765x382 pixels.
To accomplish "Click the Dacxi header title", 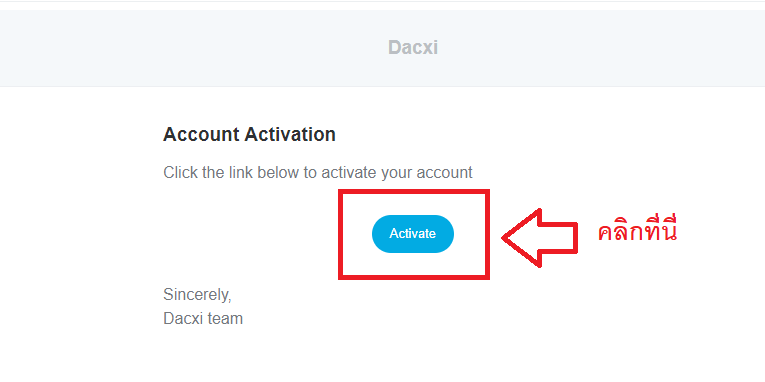I will coord(413,47).
